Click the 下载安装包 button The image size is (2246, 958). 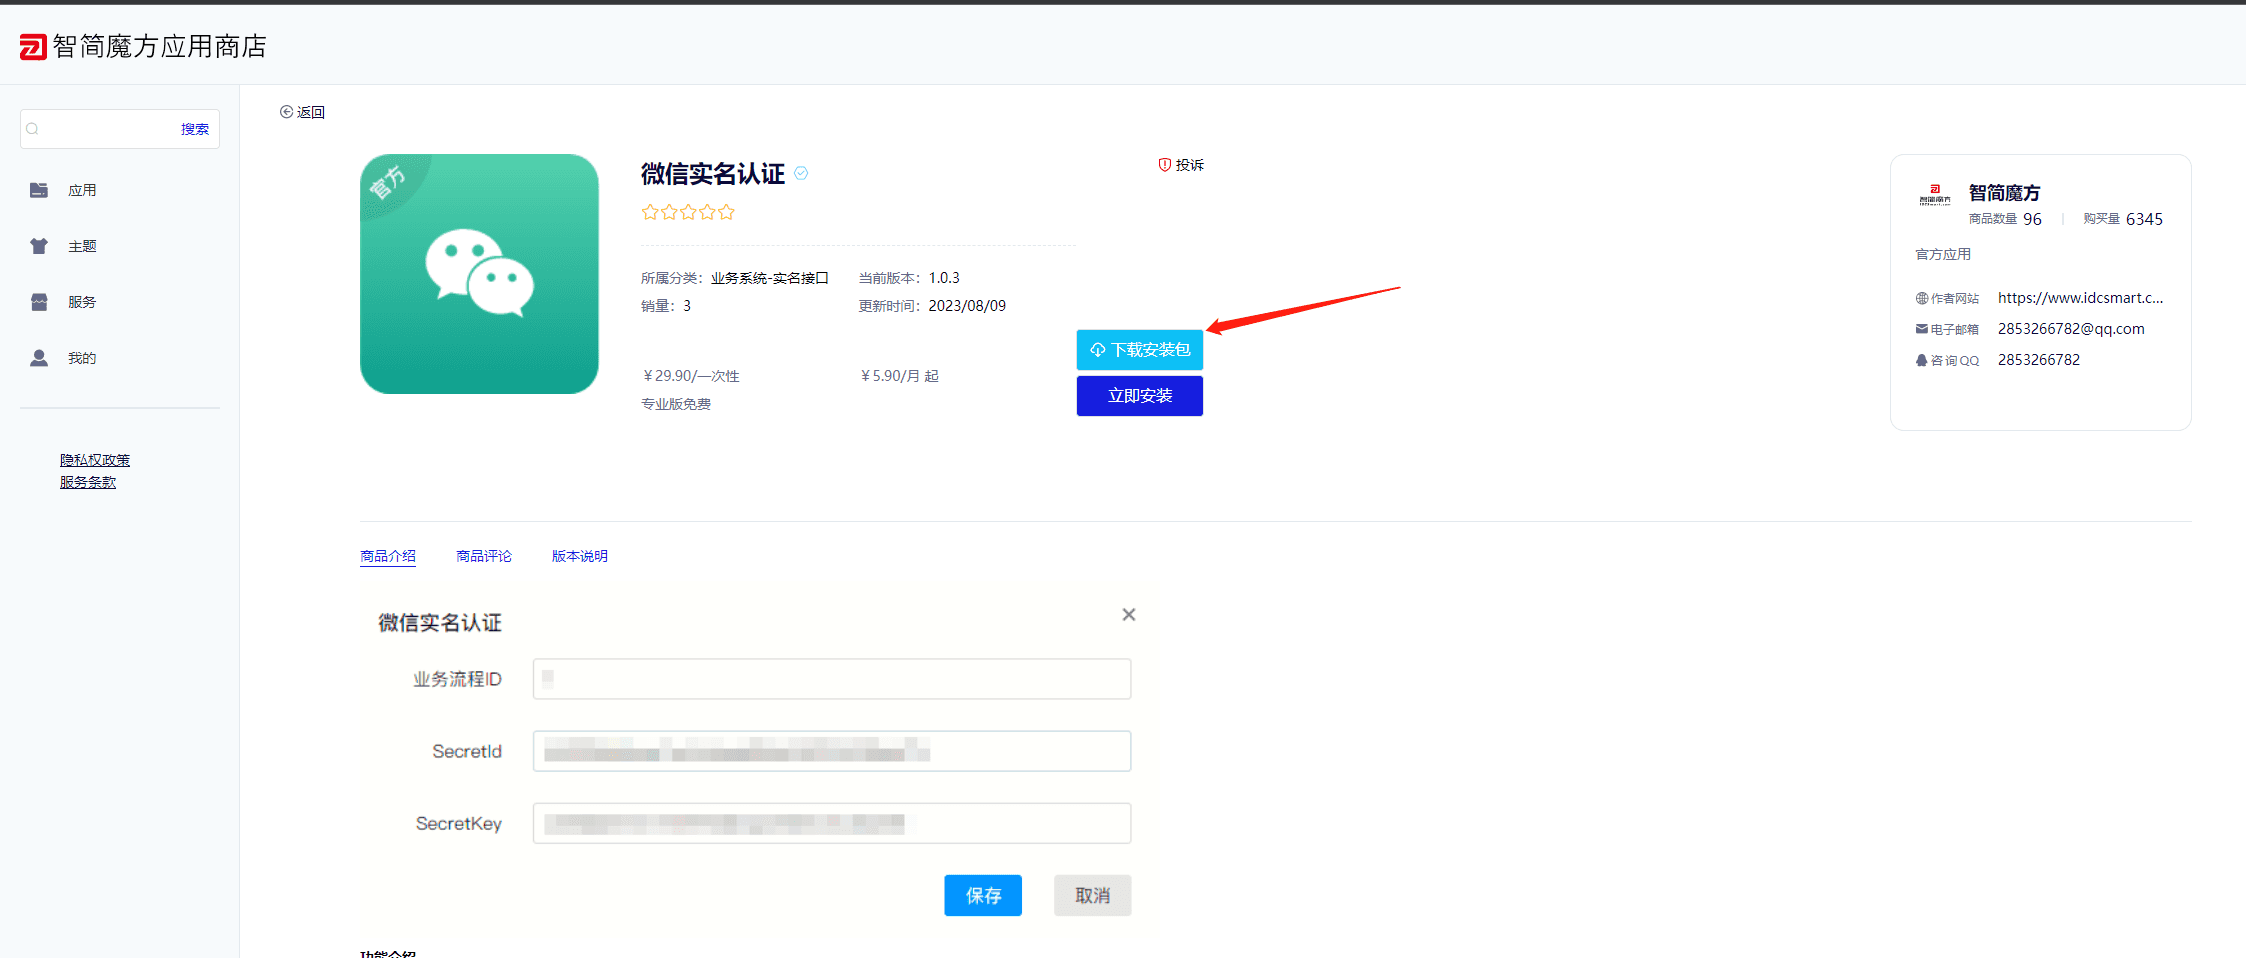[x=1140, y=350]
